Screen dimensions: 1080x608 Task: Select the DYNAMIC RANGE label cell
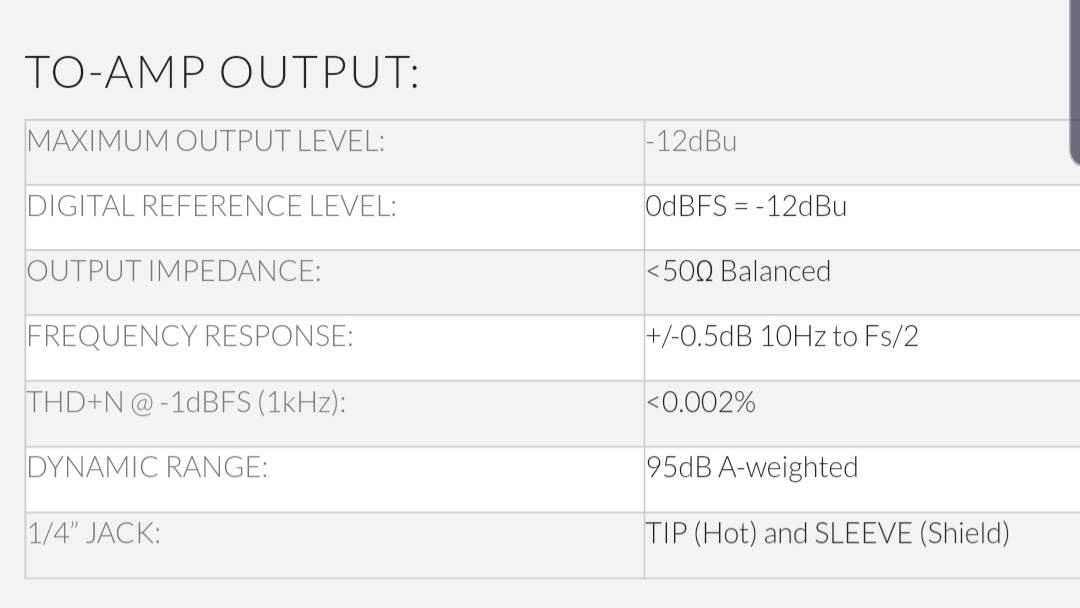[x=148, y=467]
